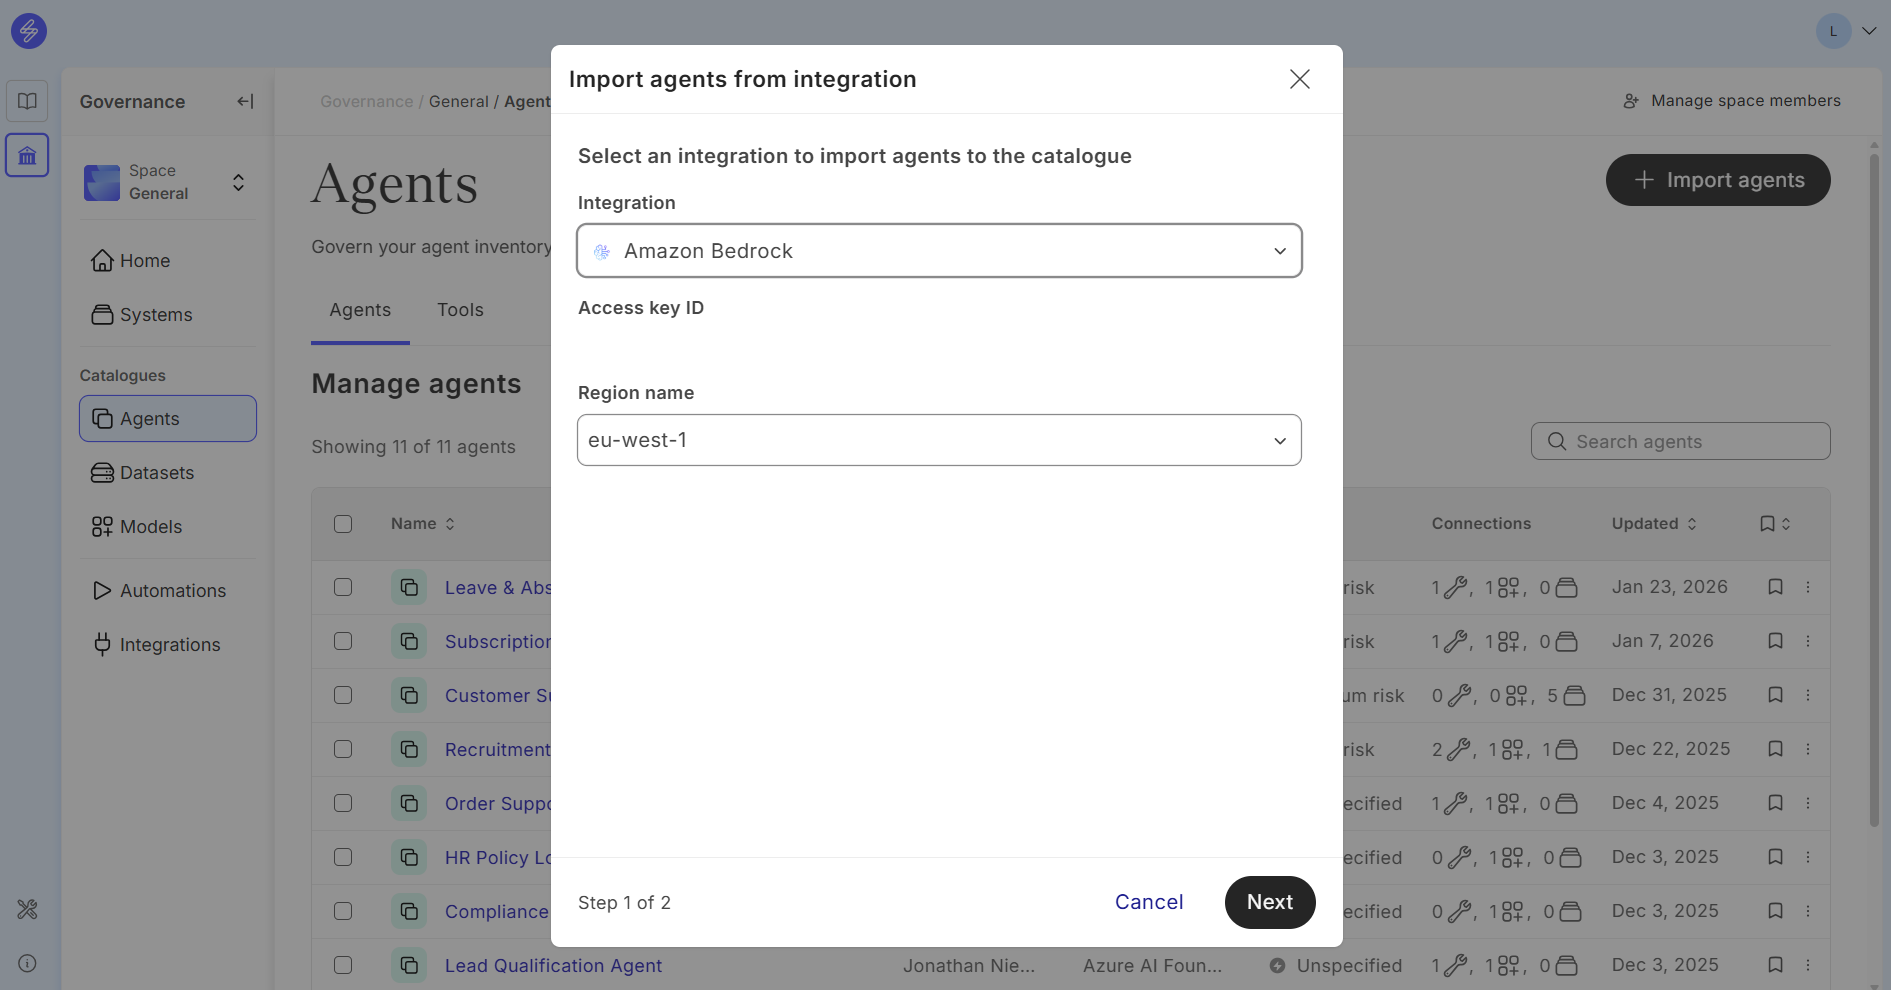Open the book icon in left rail
Screen dimensions: 1891x990
[27, 101]
